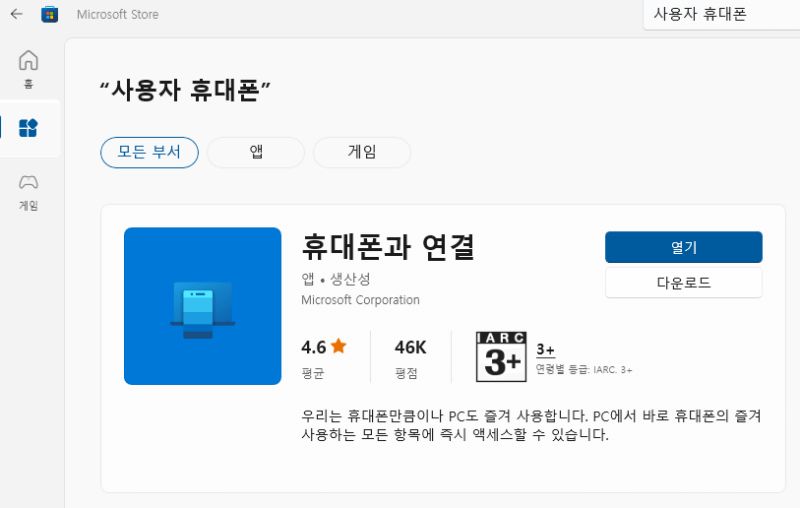Click Microsoft Corporation publisher text
Image resolution: width=800 pixels, height=508 pixels.
click(360, 300)
